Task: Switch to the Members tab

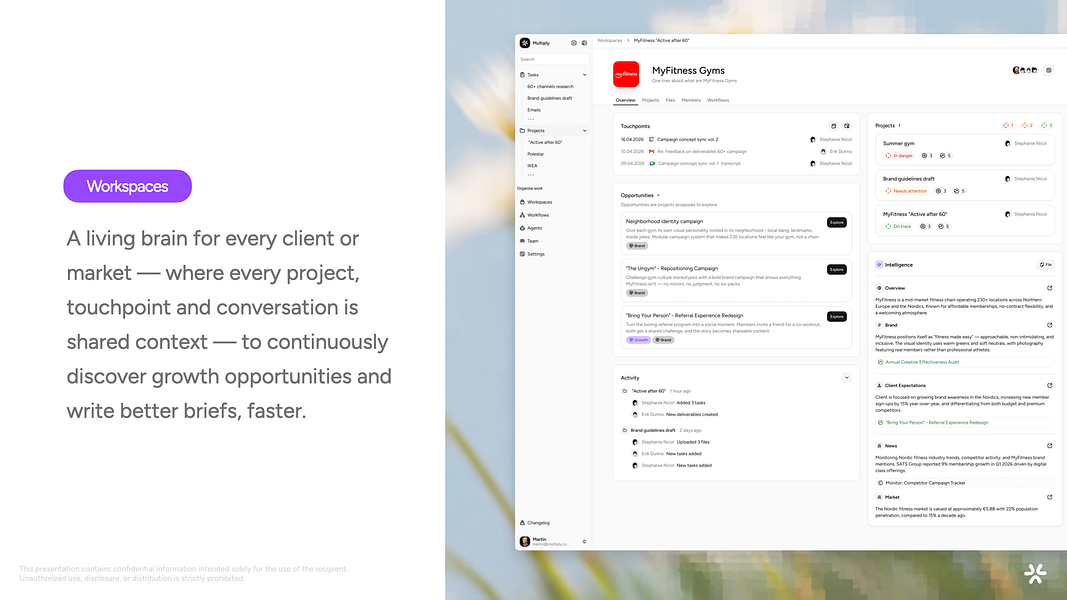Action: tap(691, 100)
